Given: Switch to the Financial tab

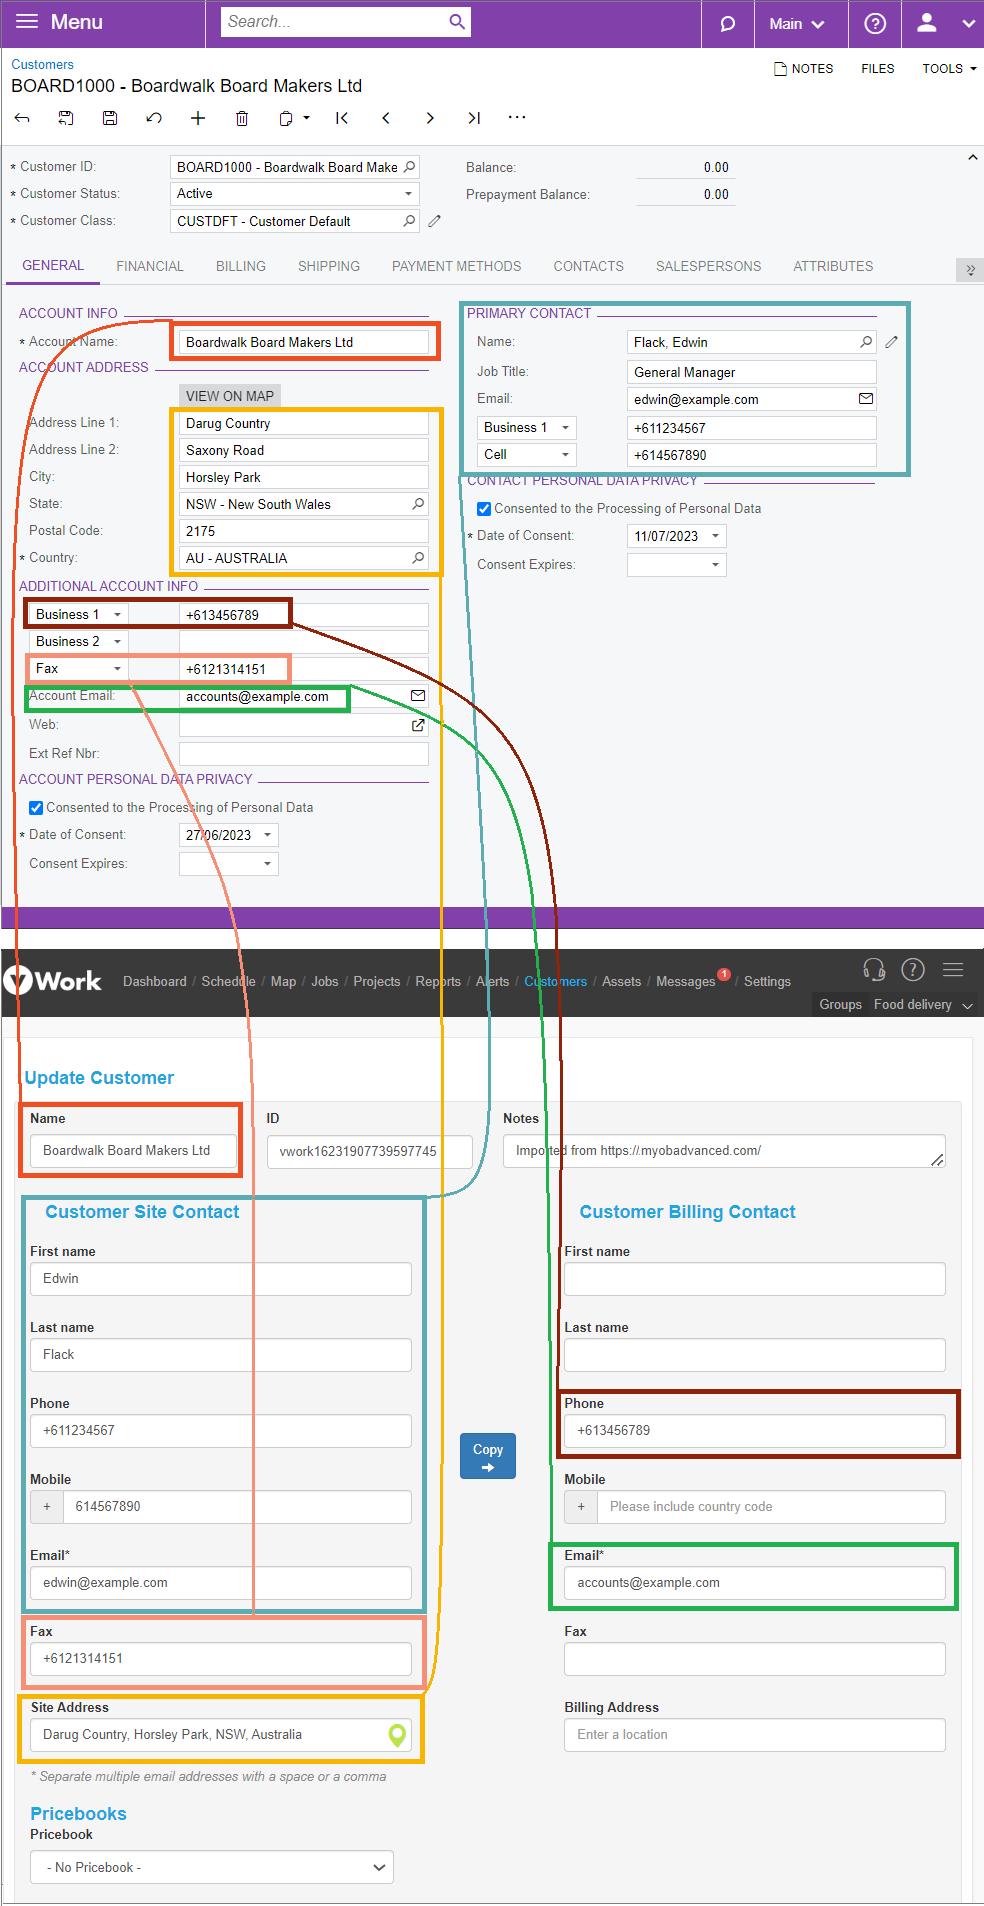Looking at the screenshot, I should click(150, 266).
